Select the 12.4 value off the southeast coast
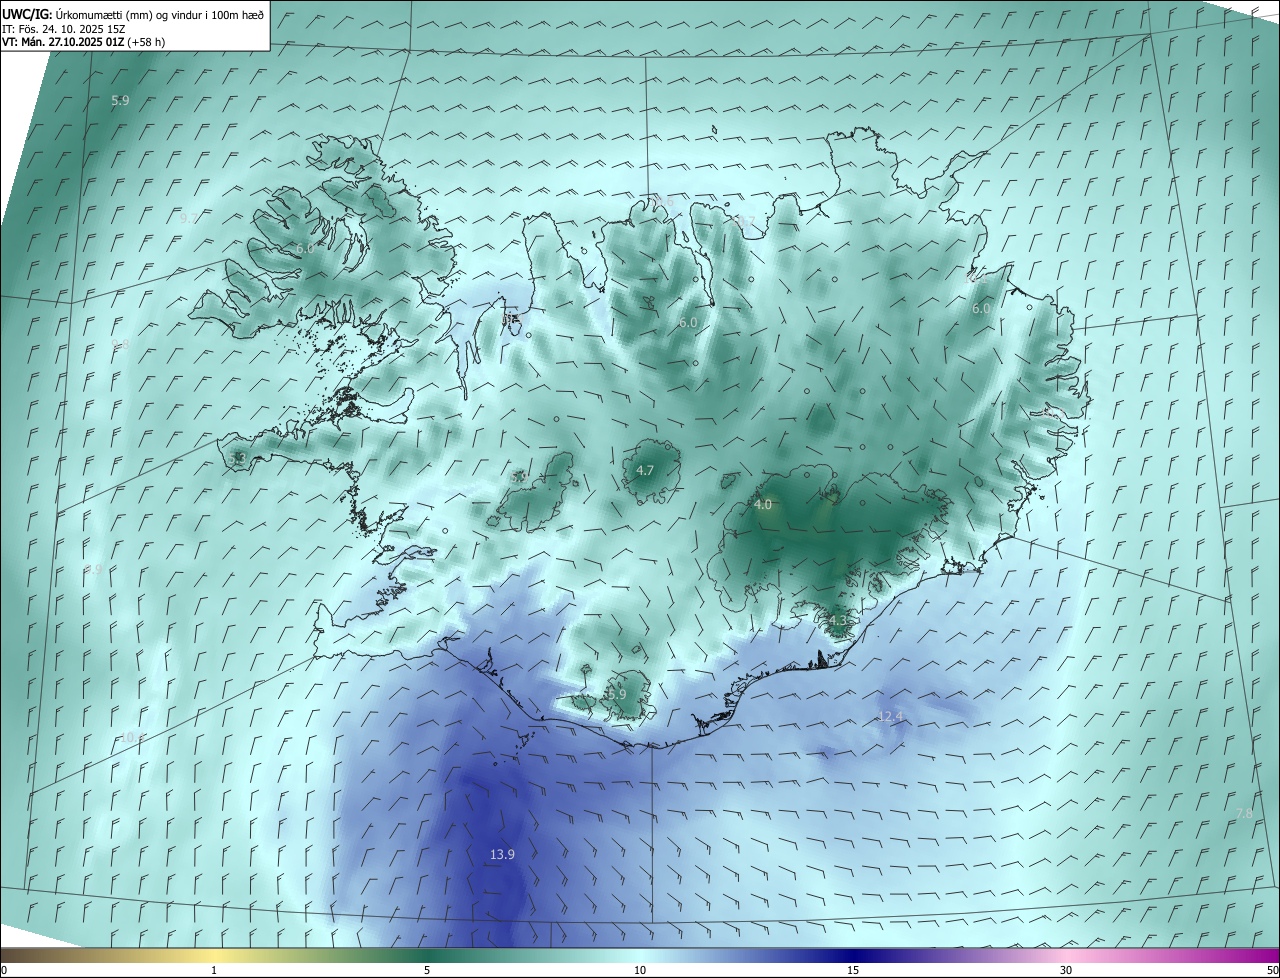Image resolution: width=1280 pixels, height=978 pixels. [x=890, y=716]
